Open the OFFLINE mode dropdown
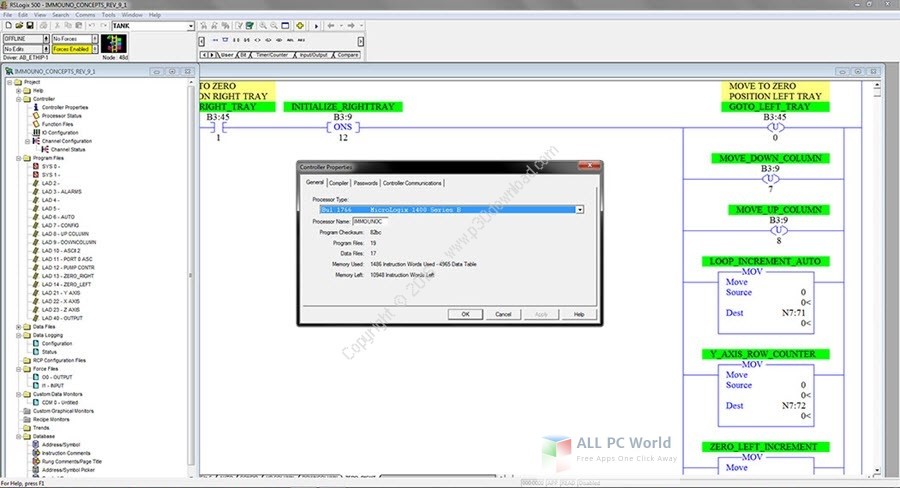The height and width of the screenshot is (488, 900). [x=46, y=39]
